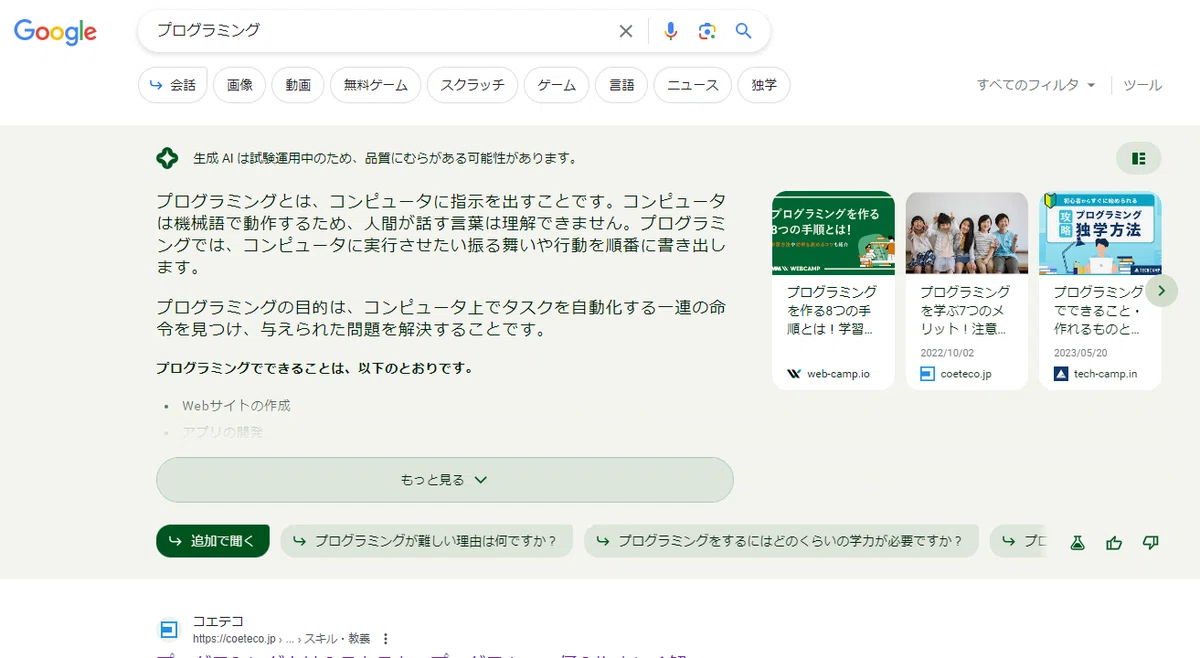Select the スクラッチ filter chip
Viewport: 1200px width, 658px height.
pos(472,85)
